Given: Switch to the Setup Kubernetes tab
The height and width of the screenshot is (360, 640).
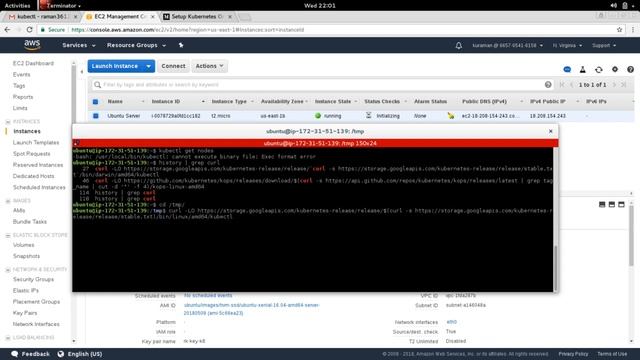Looking at the screenshot, I should (x=197, y=17).
